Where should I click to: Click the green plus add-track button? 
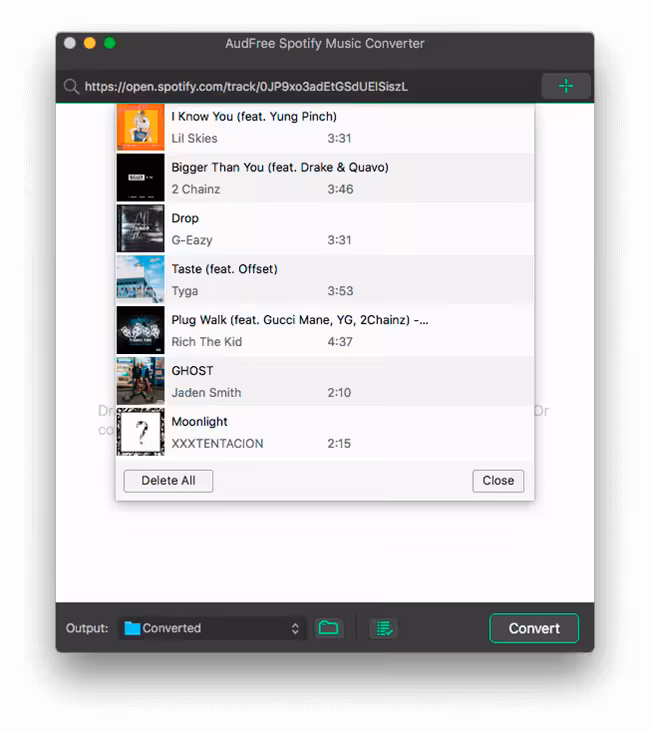pos(566,86)
